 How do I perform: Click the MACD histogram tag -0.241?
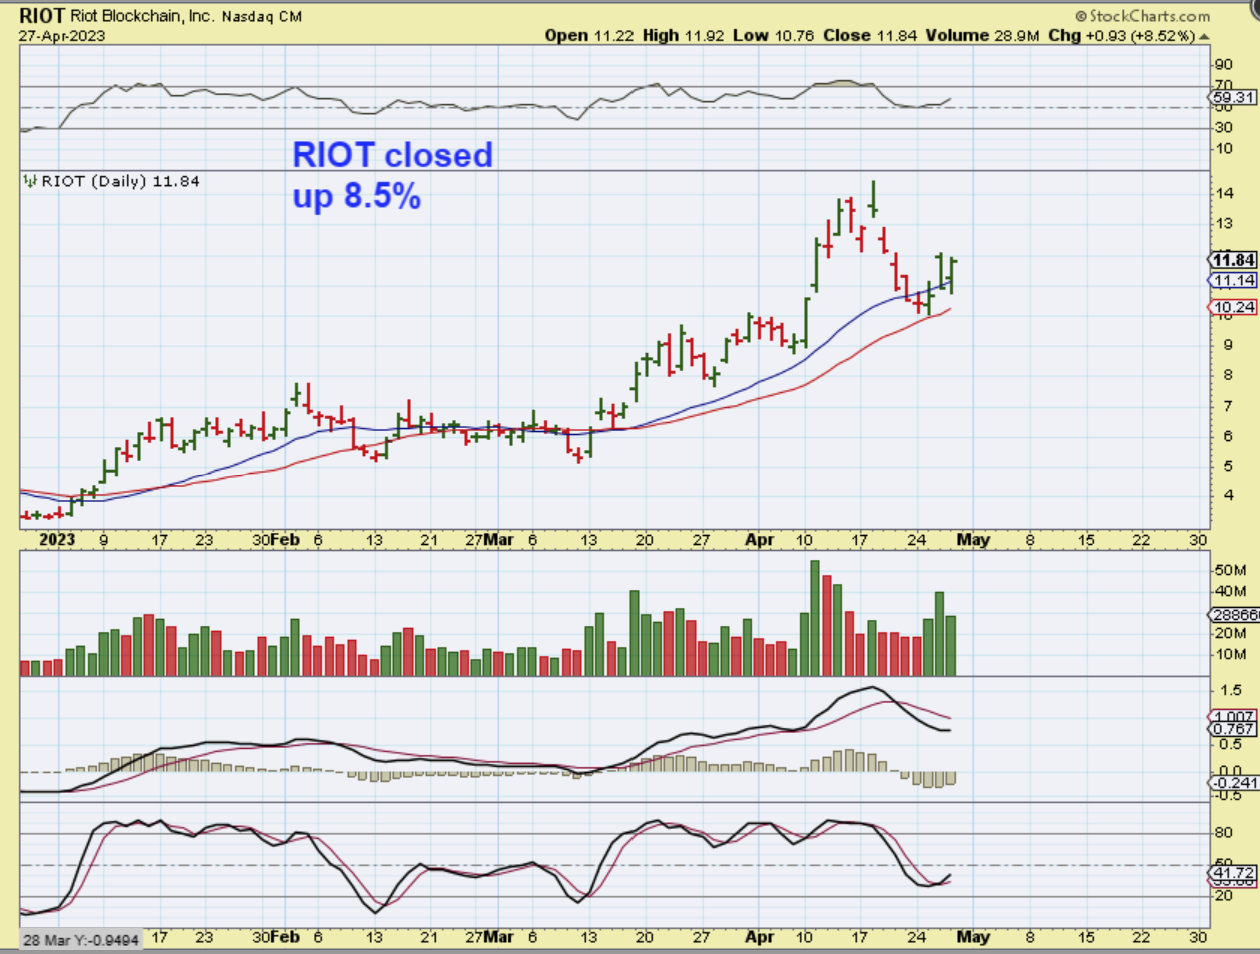coord(1234,783)
